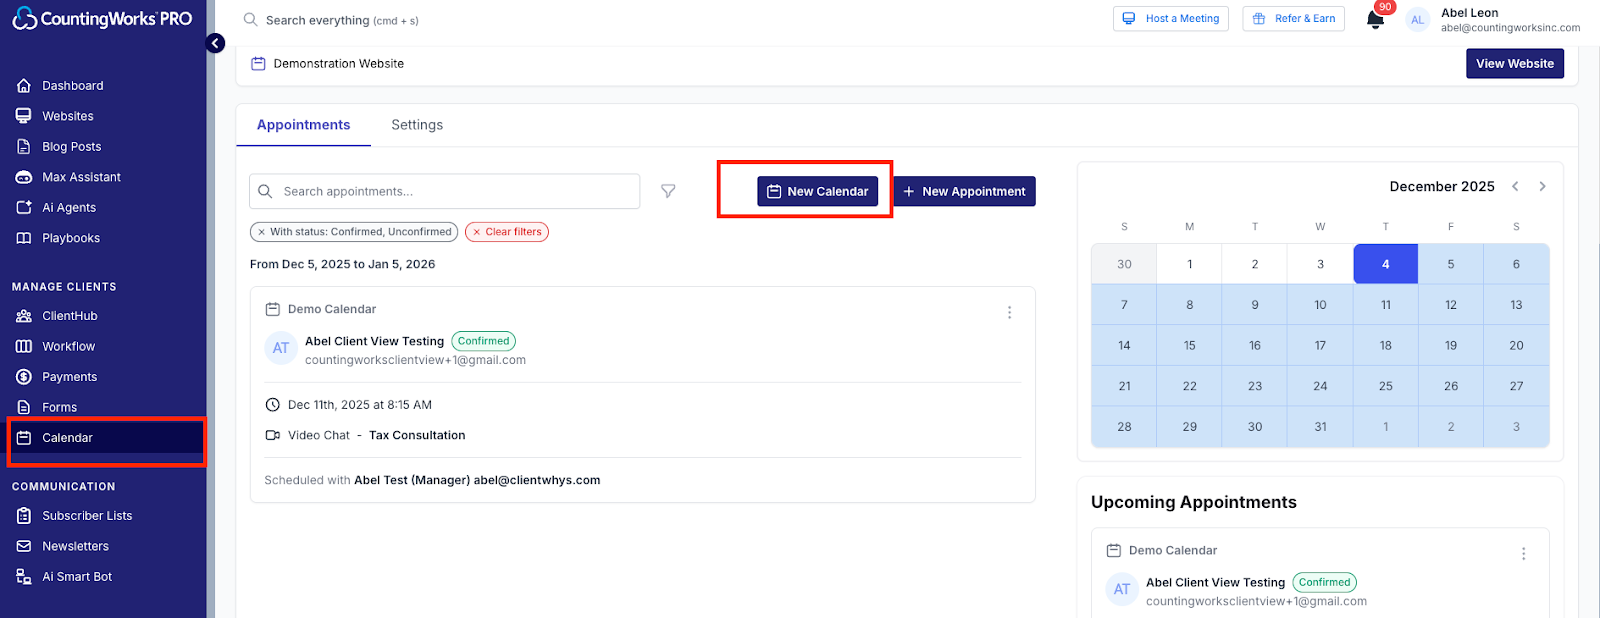Go to next month in calendar

tap(1542, 187)
